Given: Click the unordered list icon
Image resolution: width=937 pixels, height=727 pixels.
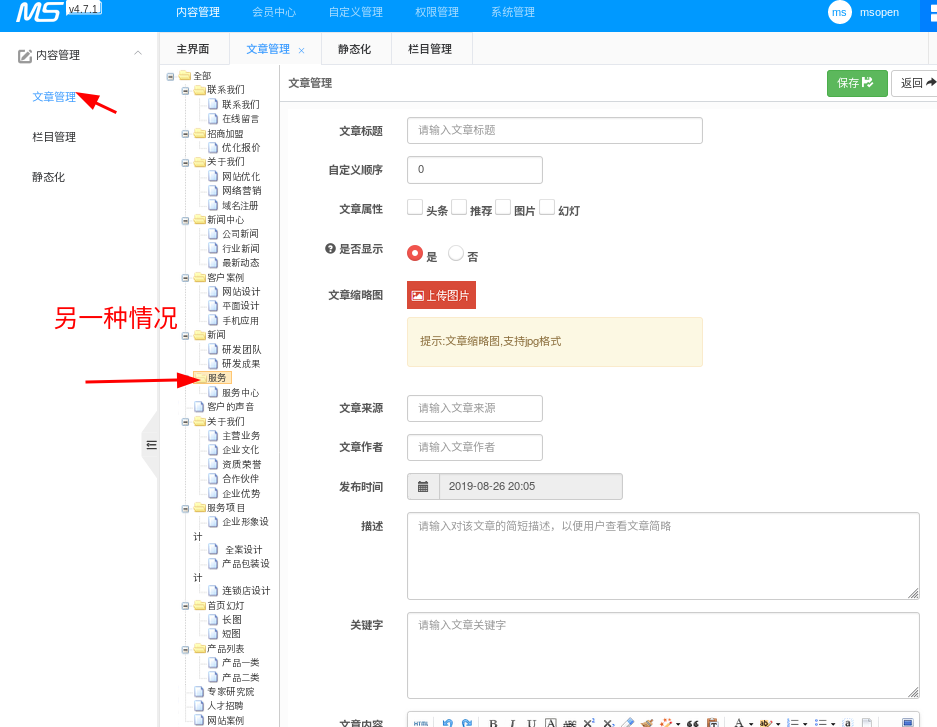Looking at the screenshot, I should pos(820,723).
